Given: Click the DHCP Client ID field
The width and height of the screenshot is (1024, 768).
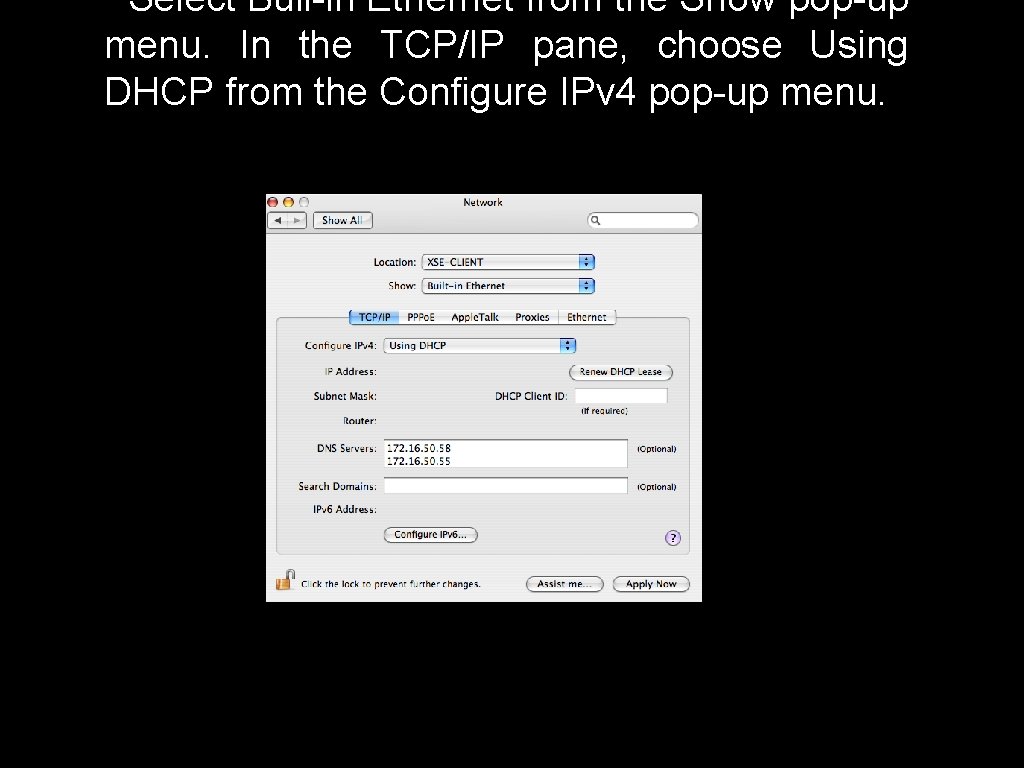Looking at the screenshot, I should (621, 396).
